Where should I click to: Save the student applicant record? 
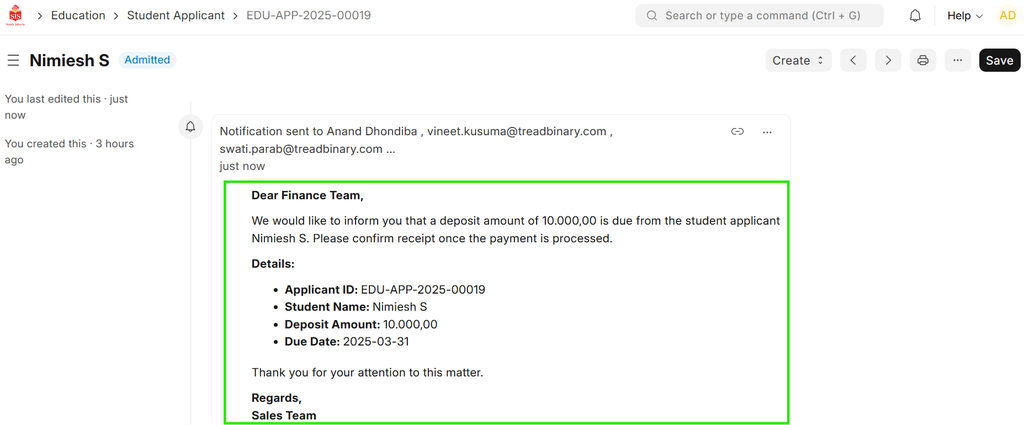click(999, 61)
